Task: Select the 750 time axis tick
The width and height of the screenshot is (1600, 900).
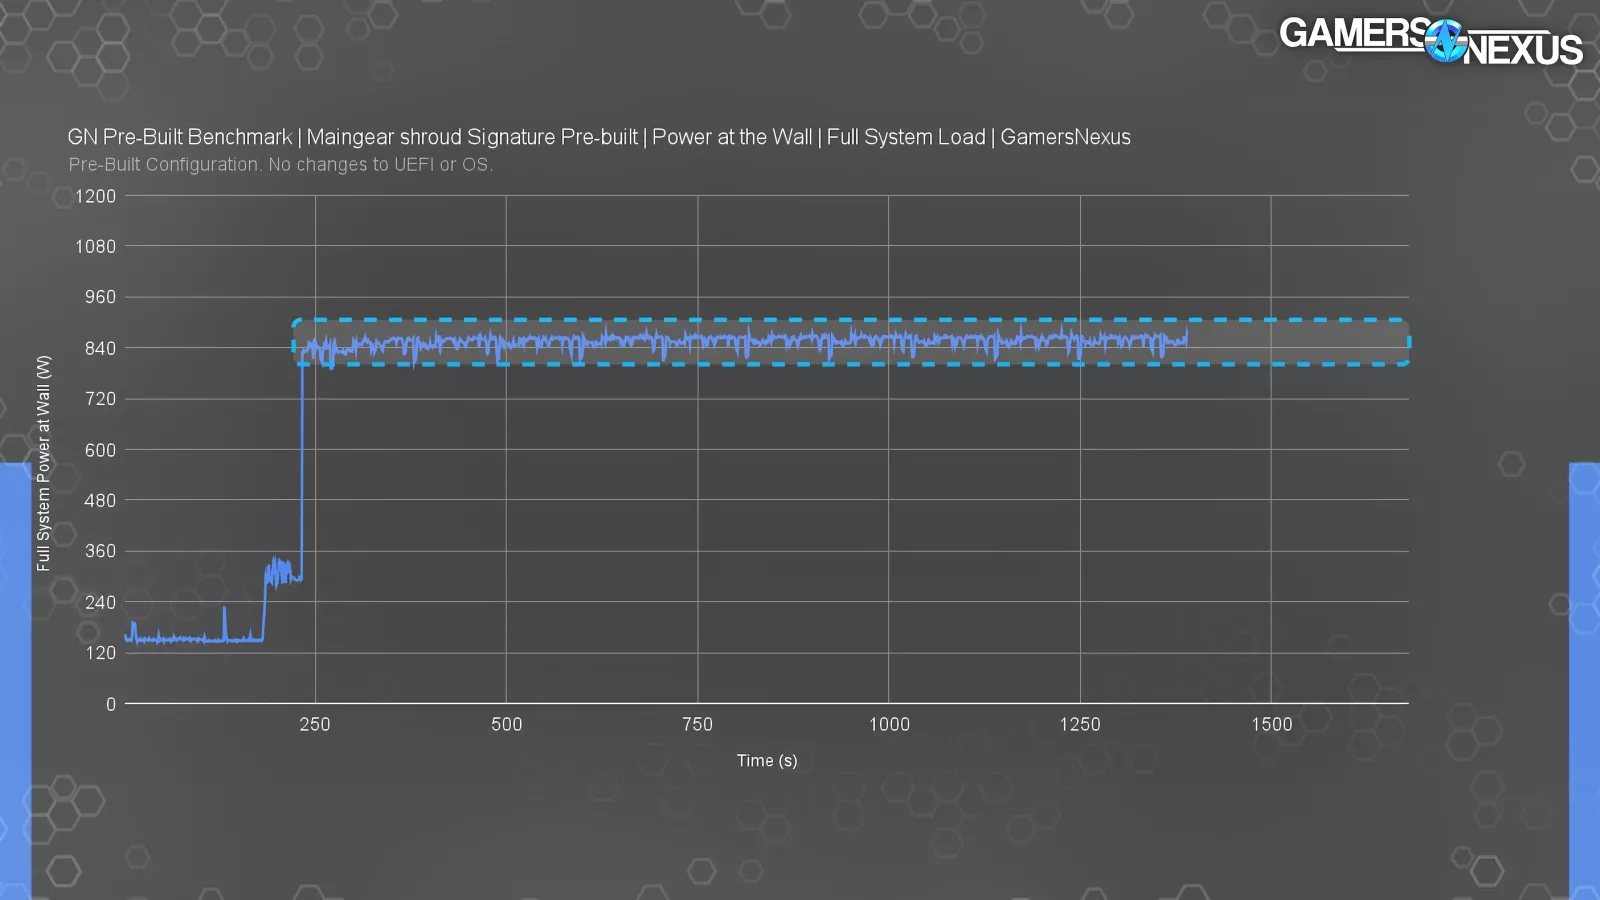Action: pos(697,724)
